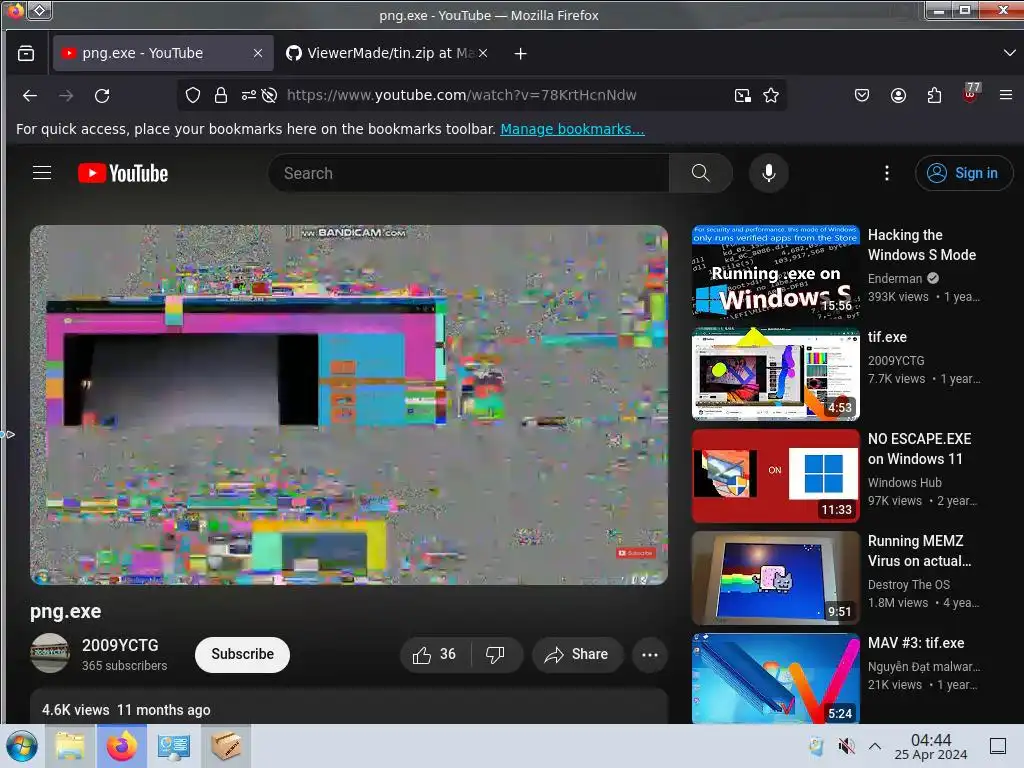This screenshot has width=1024, height=768.
Task: Click the png.exe video player
Action: click(349, 405)
